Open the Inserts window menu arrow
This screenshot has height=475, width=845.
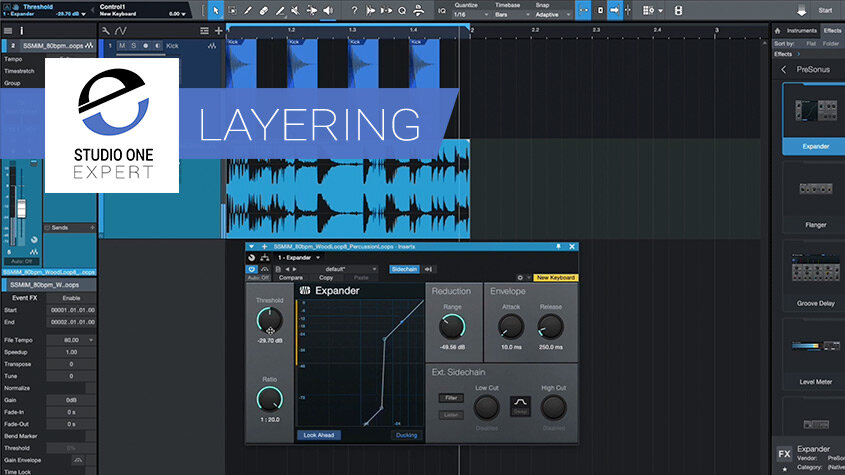click(x=251, y=246)
